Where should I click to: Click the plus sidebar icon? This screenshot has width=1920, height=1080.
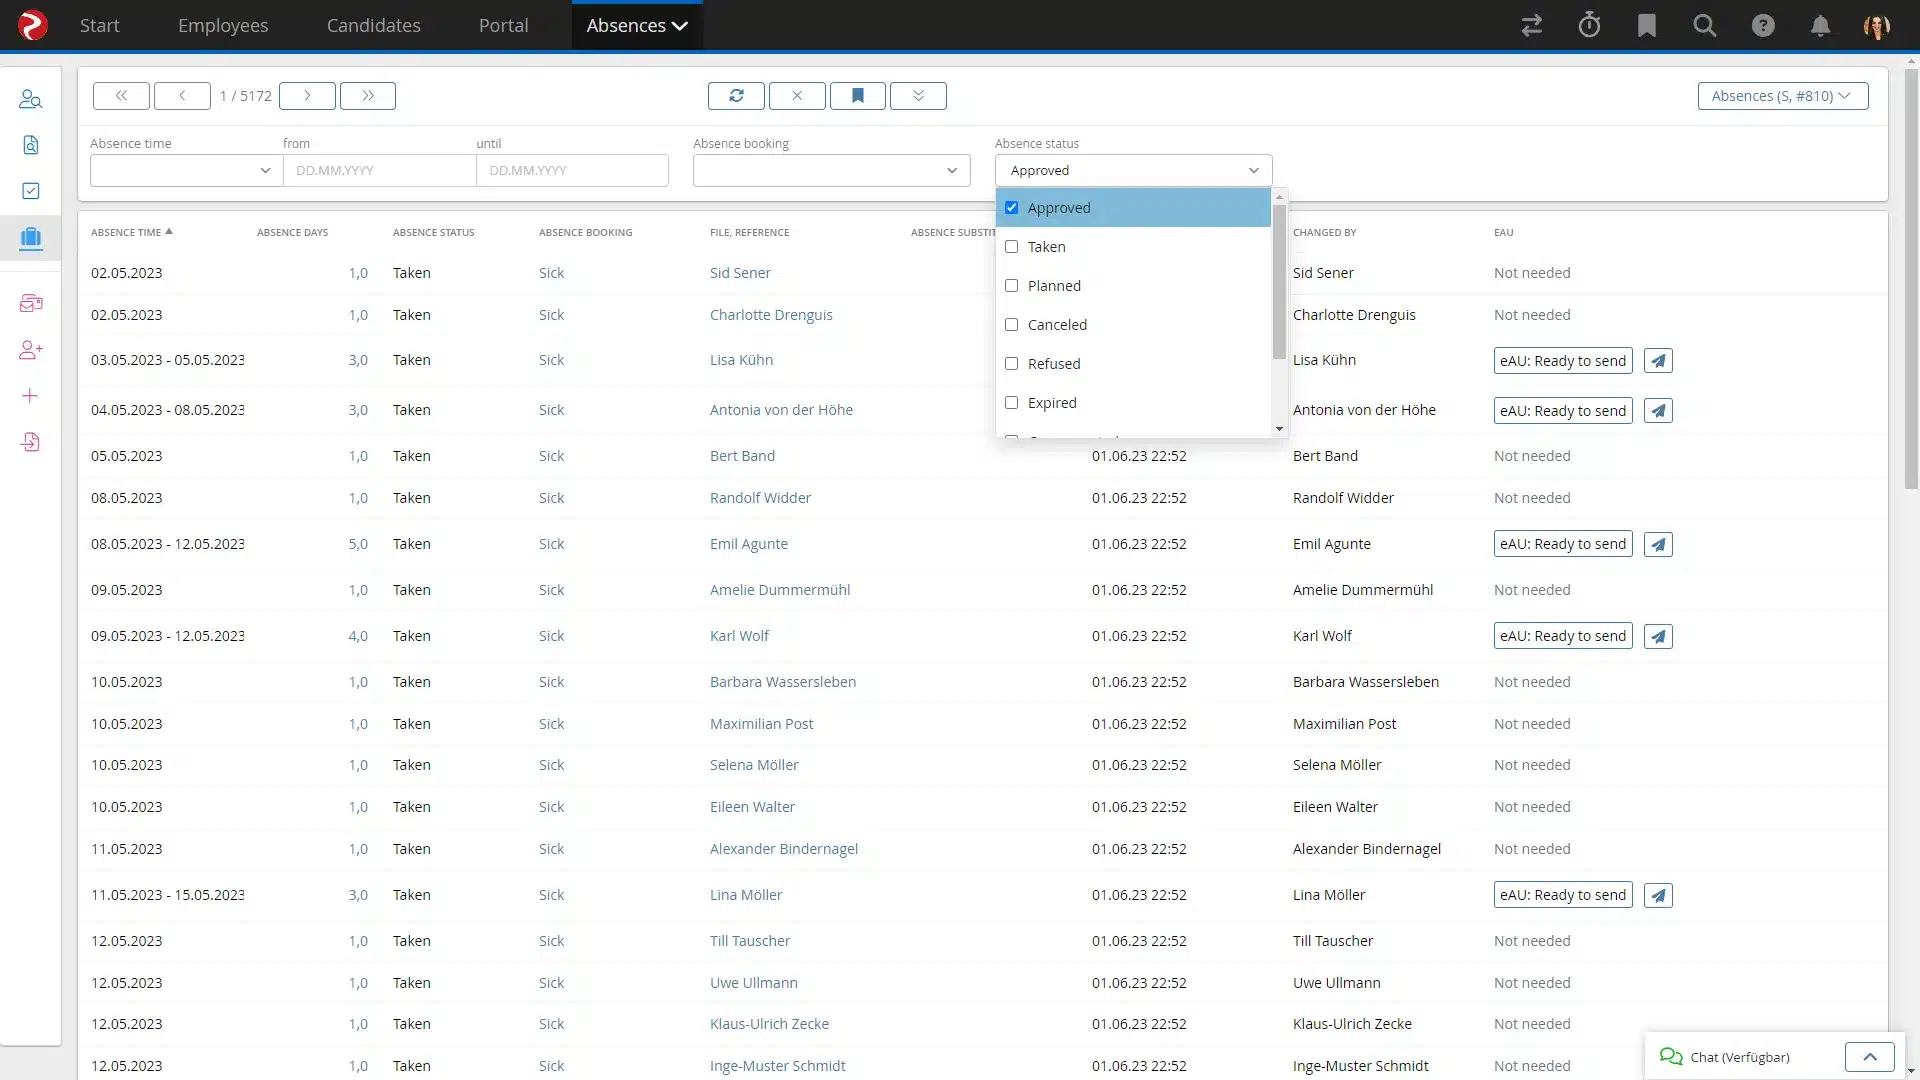[30, 396]
